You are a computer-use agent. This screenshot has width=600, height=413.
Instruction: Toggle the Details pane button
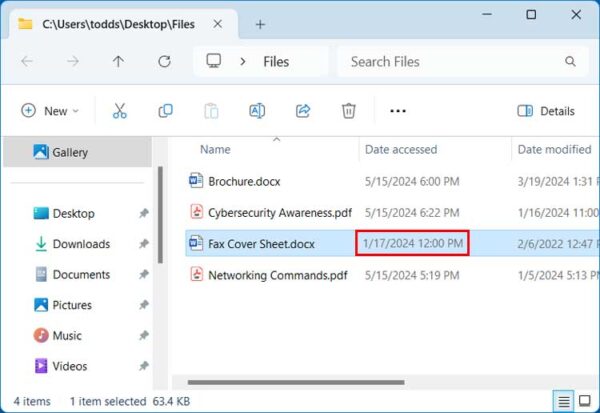coord(546,111)
